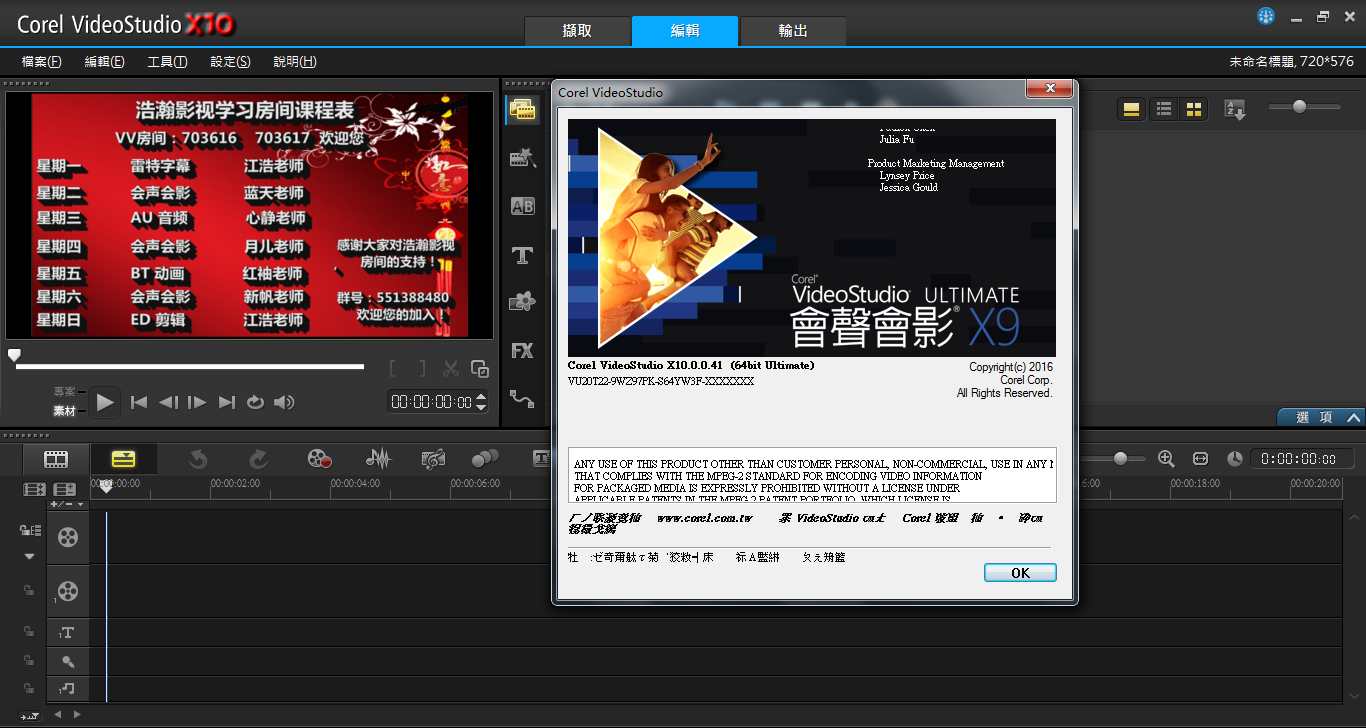Image resolution: width=1366 pixels, height=728 pixels.
Task: Enable repeat playback in preview
Action: (255, 402)
